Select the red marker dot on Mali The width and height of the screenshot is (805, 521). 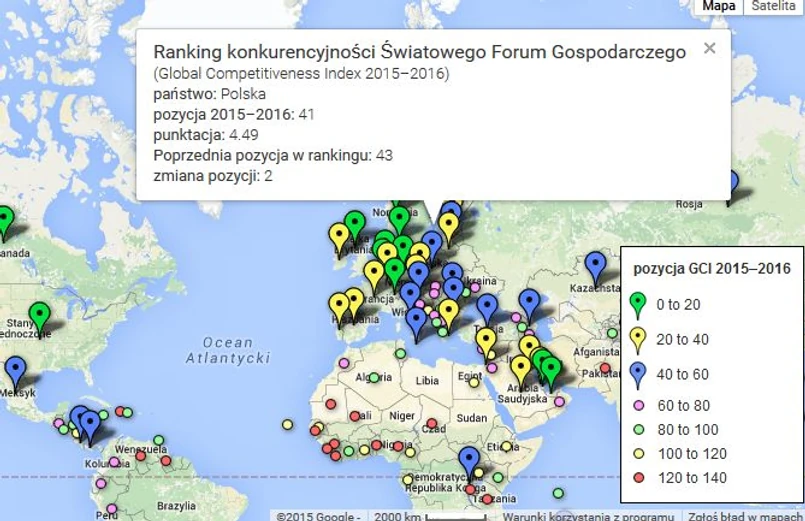pyautogui.click(x=355, y=416)
